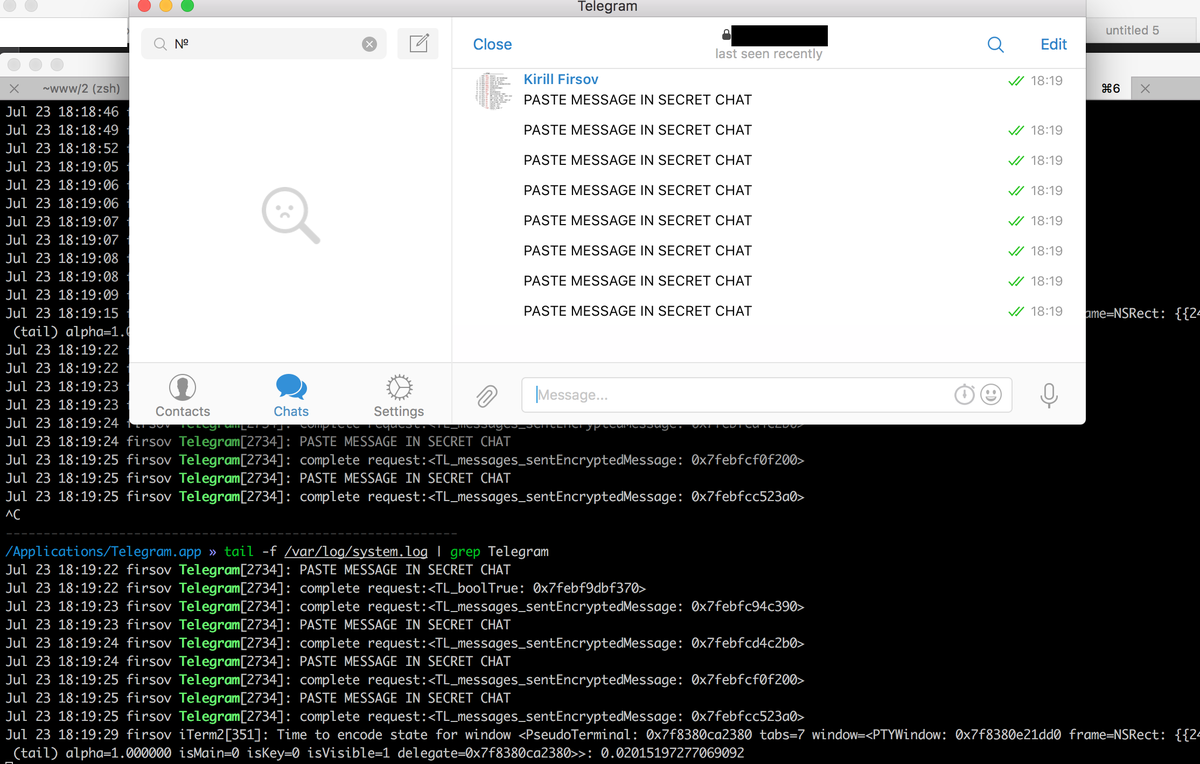Click the last seen recently status

tap(768, 54)
